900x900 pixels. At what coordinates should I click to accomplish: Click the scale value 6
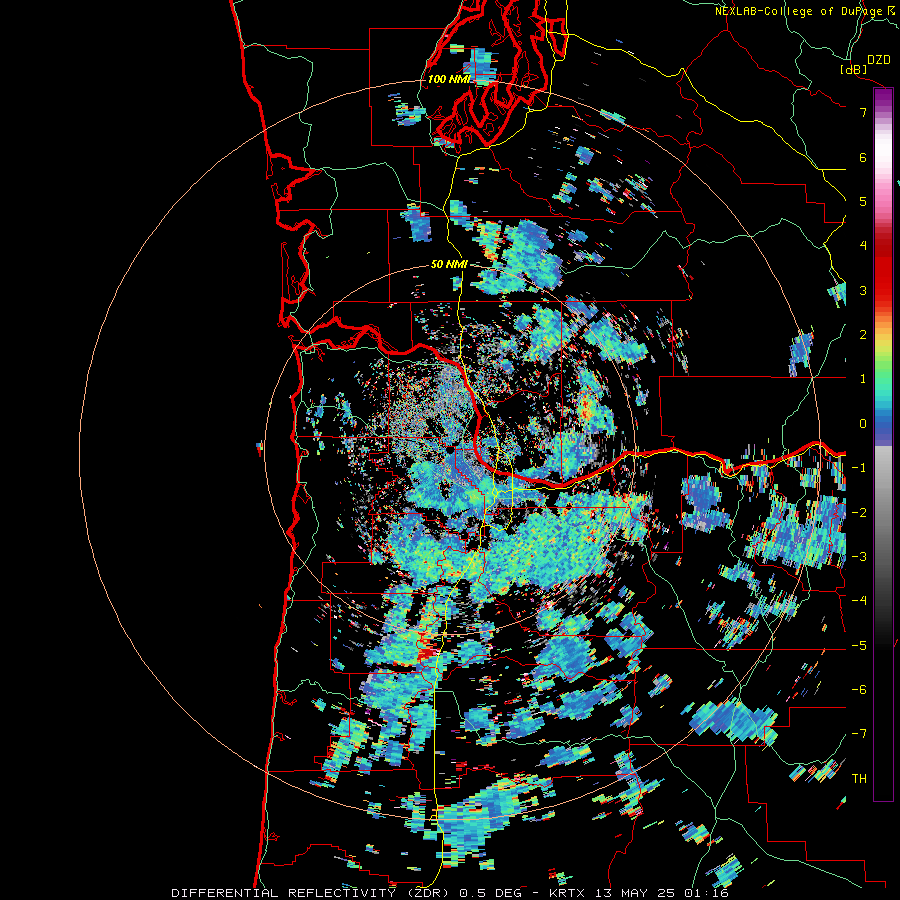pos(863,157)
